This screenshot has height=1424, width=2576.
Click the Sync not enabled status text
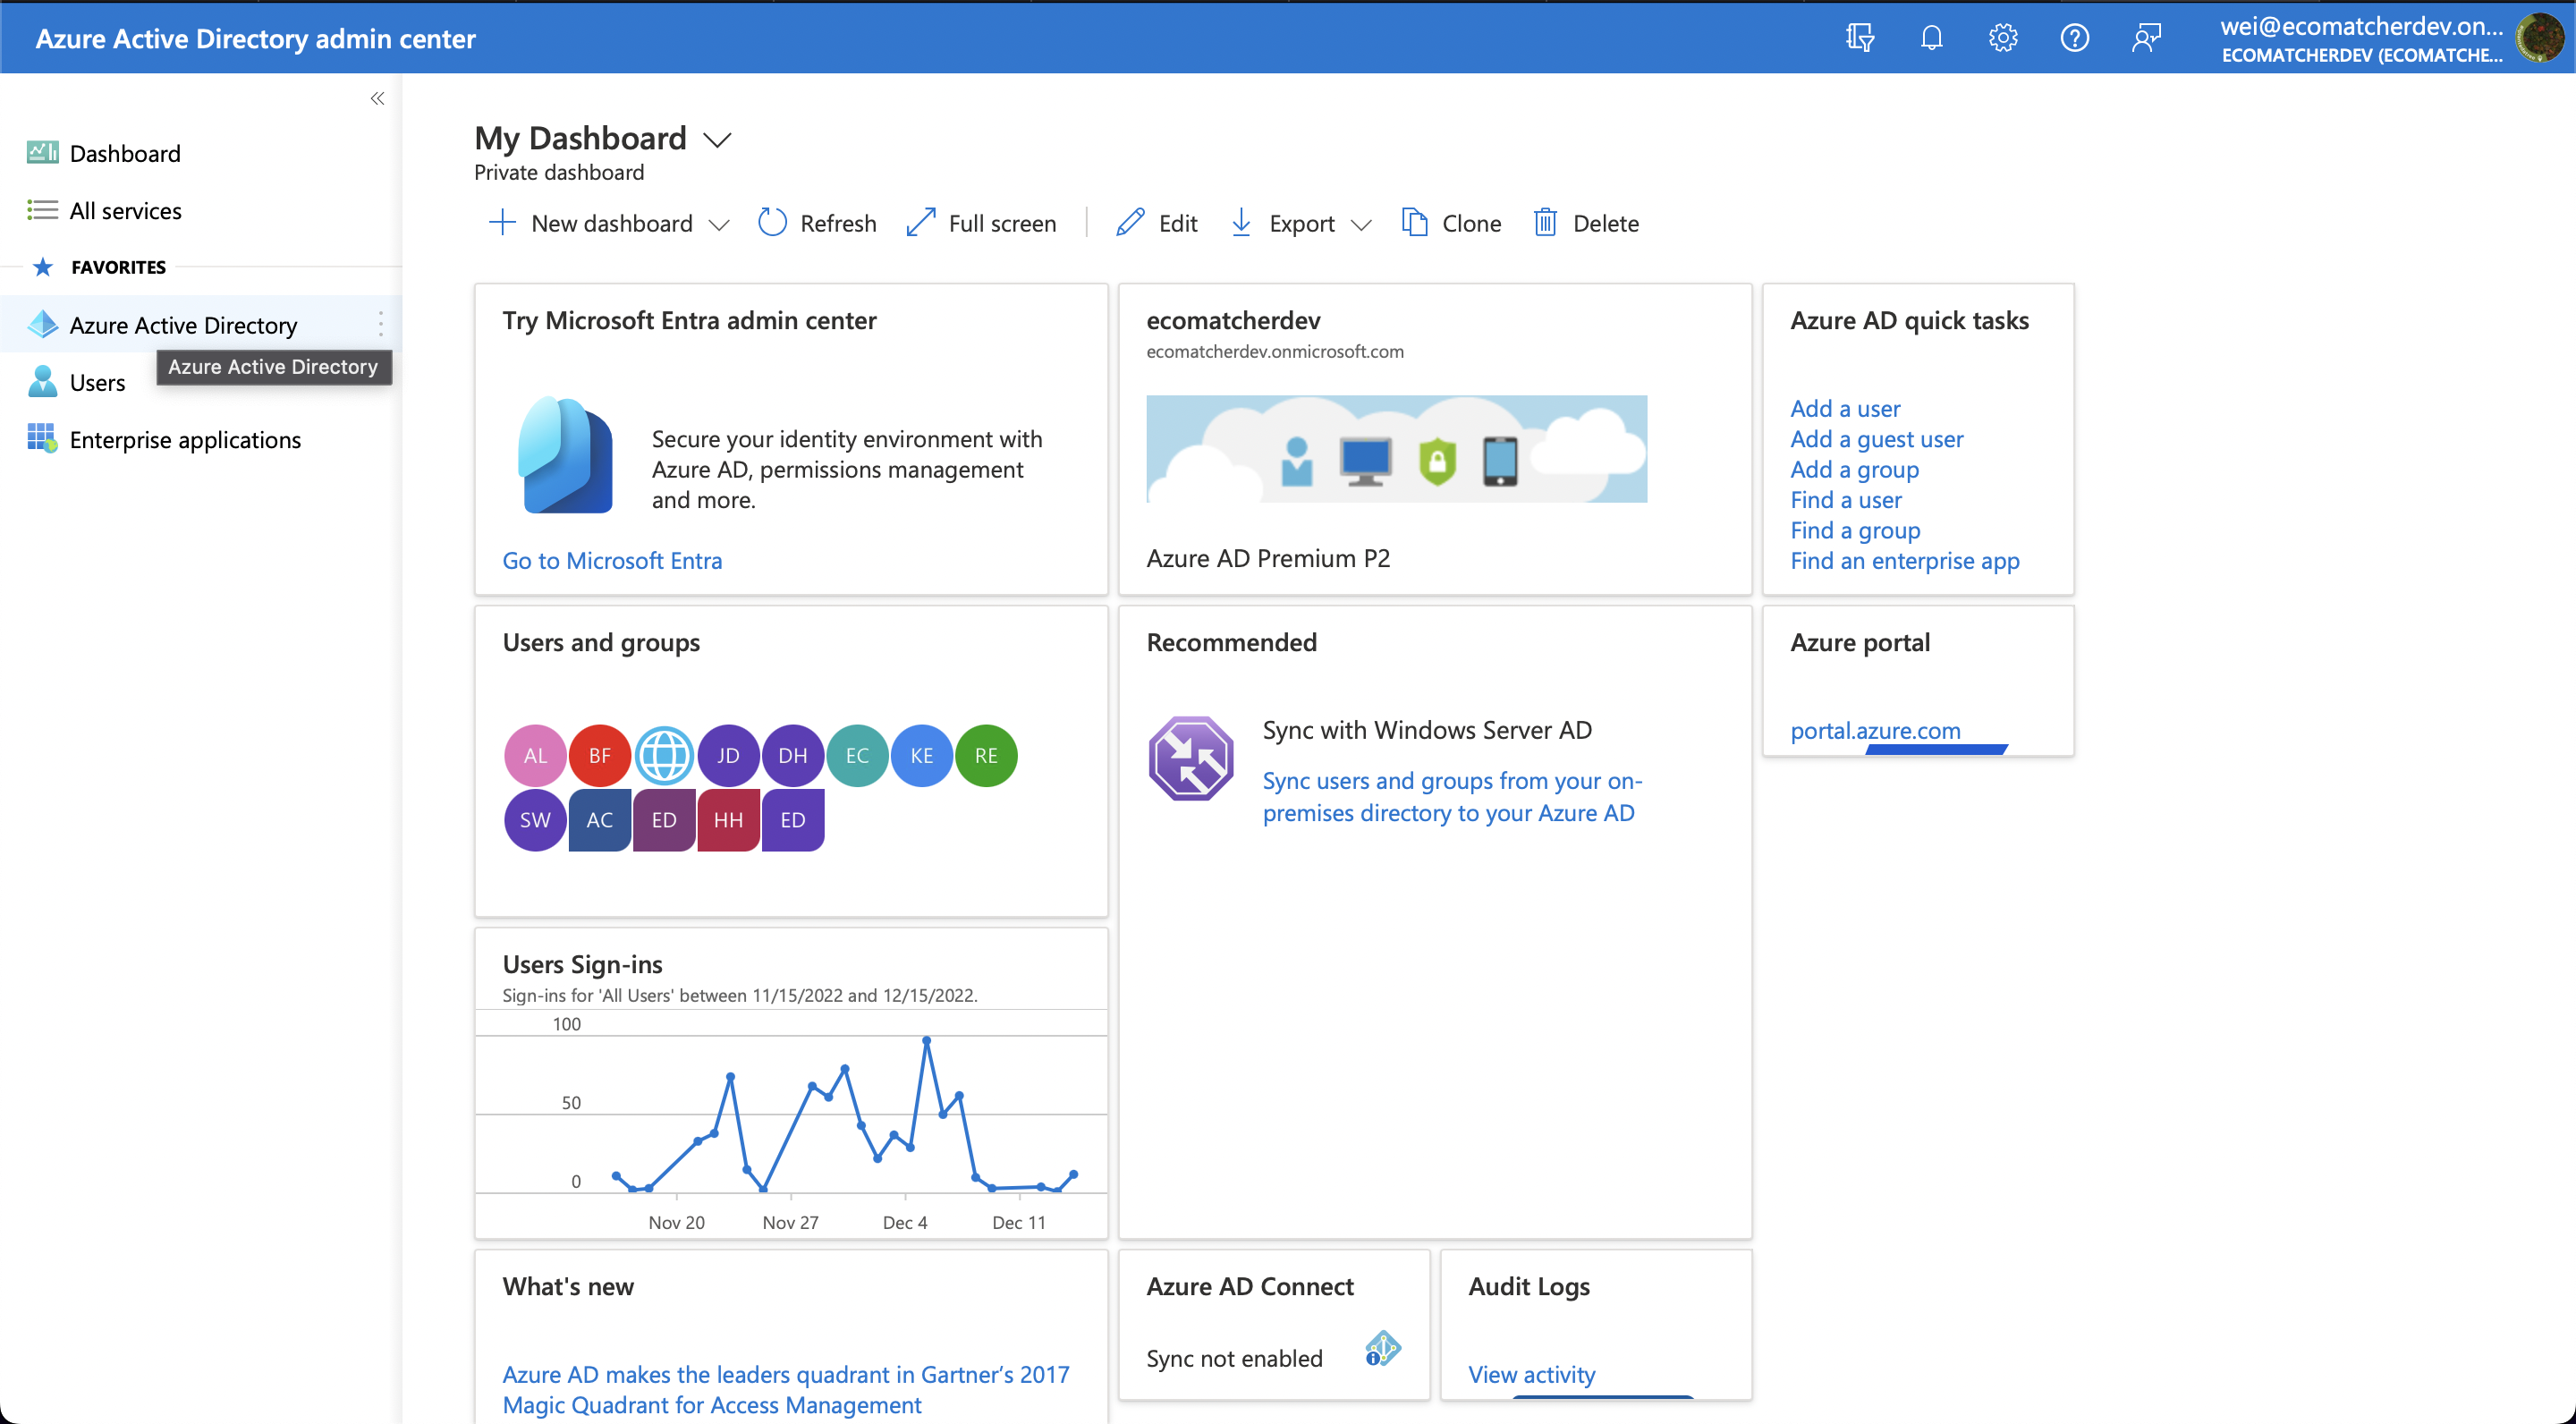click(x=1234, y=1357)
